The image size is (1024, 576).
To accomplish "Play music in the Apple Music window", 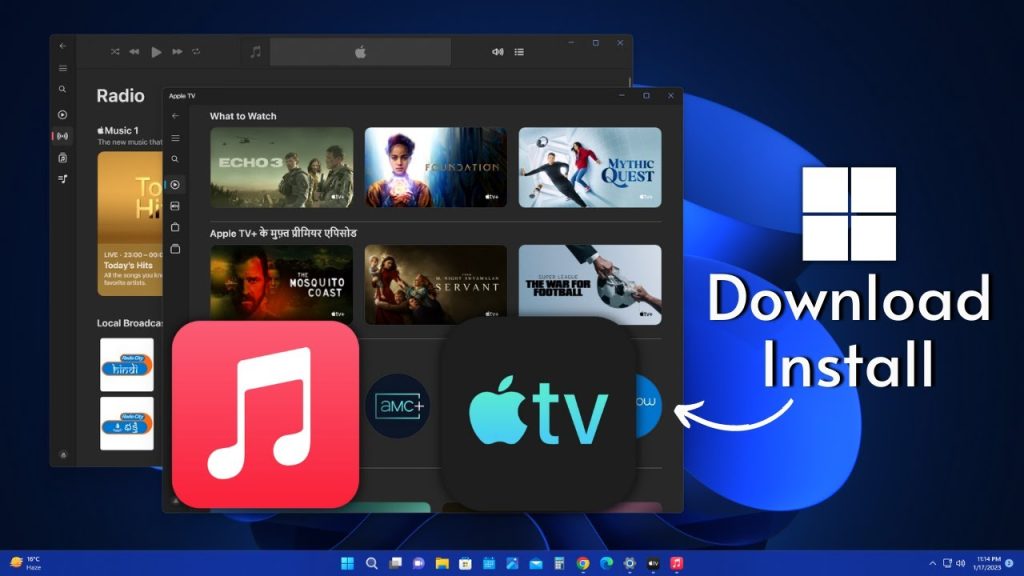I will coord(156,52).
